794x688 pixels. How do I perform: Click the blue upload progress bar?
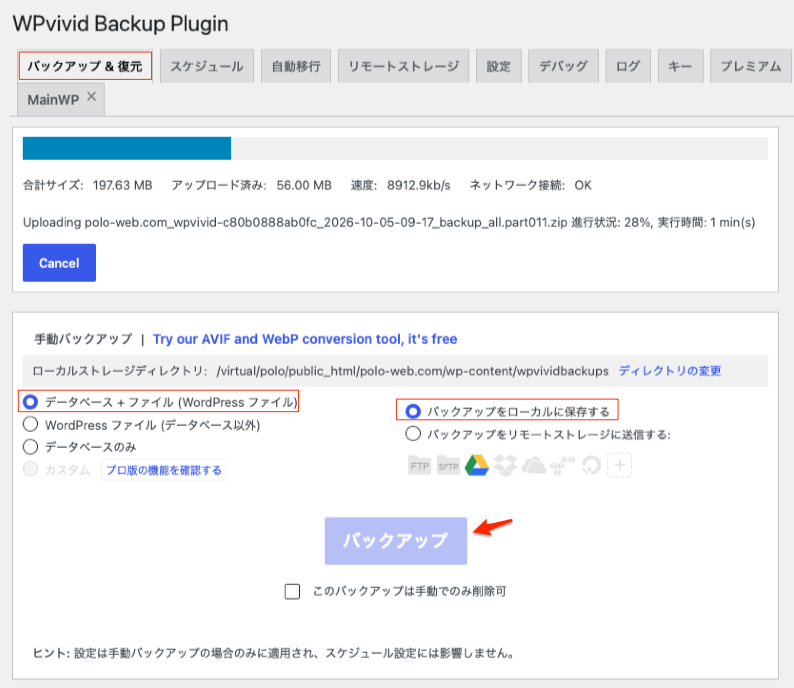click(x=127, y=148)
